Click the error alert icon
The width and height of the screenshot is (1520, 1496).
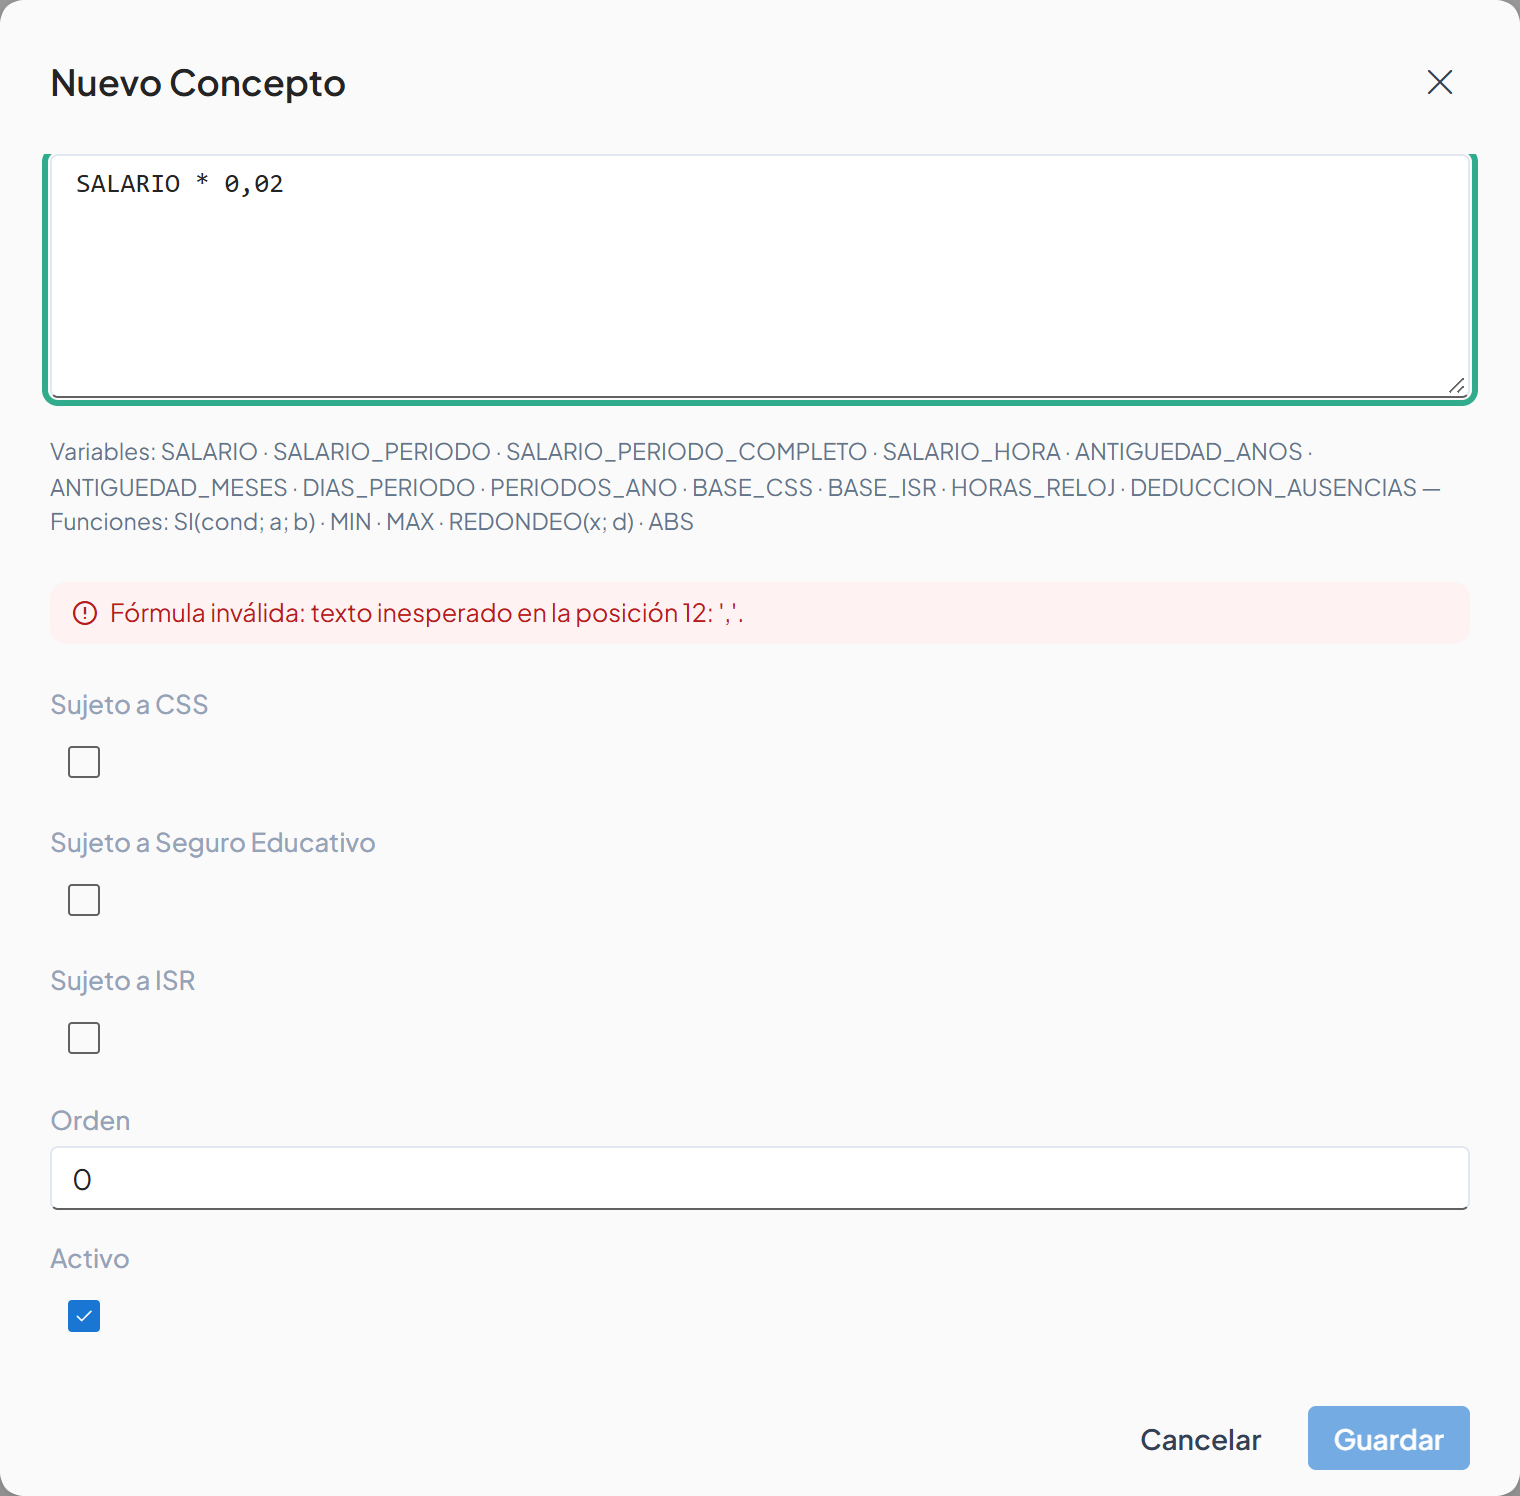click(85, 613)
